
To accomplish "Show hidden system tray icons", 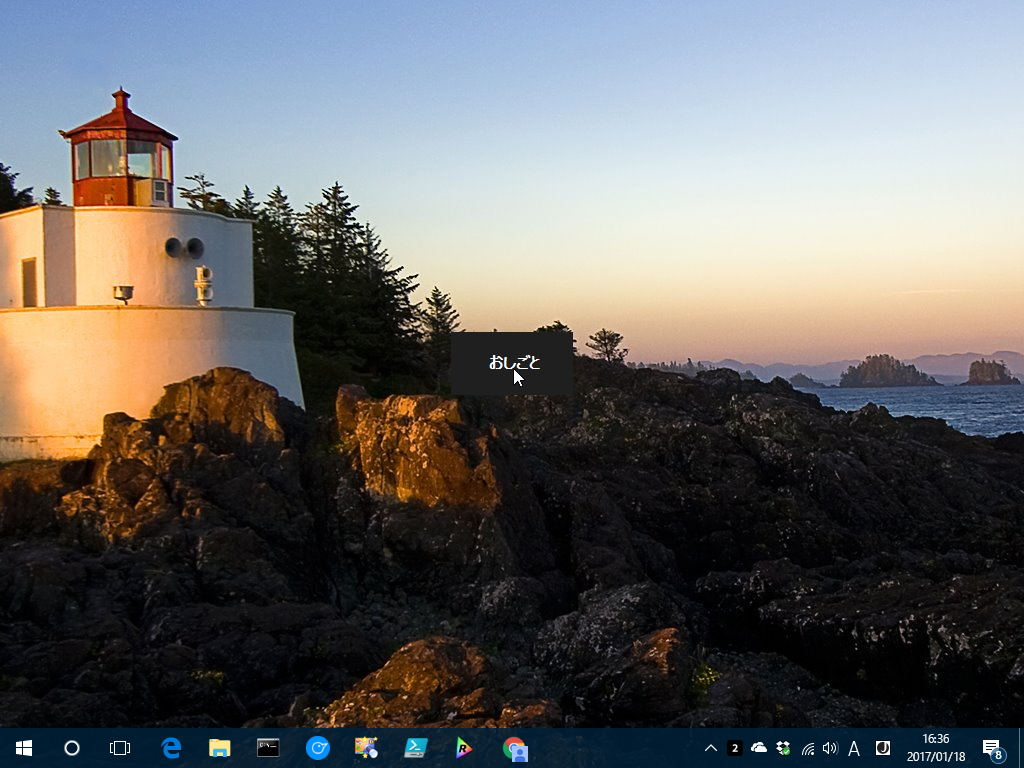I will point(711,748).
